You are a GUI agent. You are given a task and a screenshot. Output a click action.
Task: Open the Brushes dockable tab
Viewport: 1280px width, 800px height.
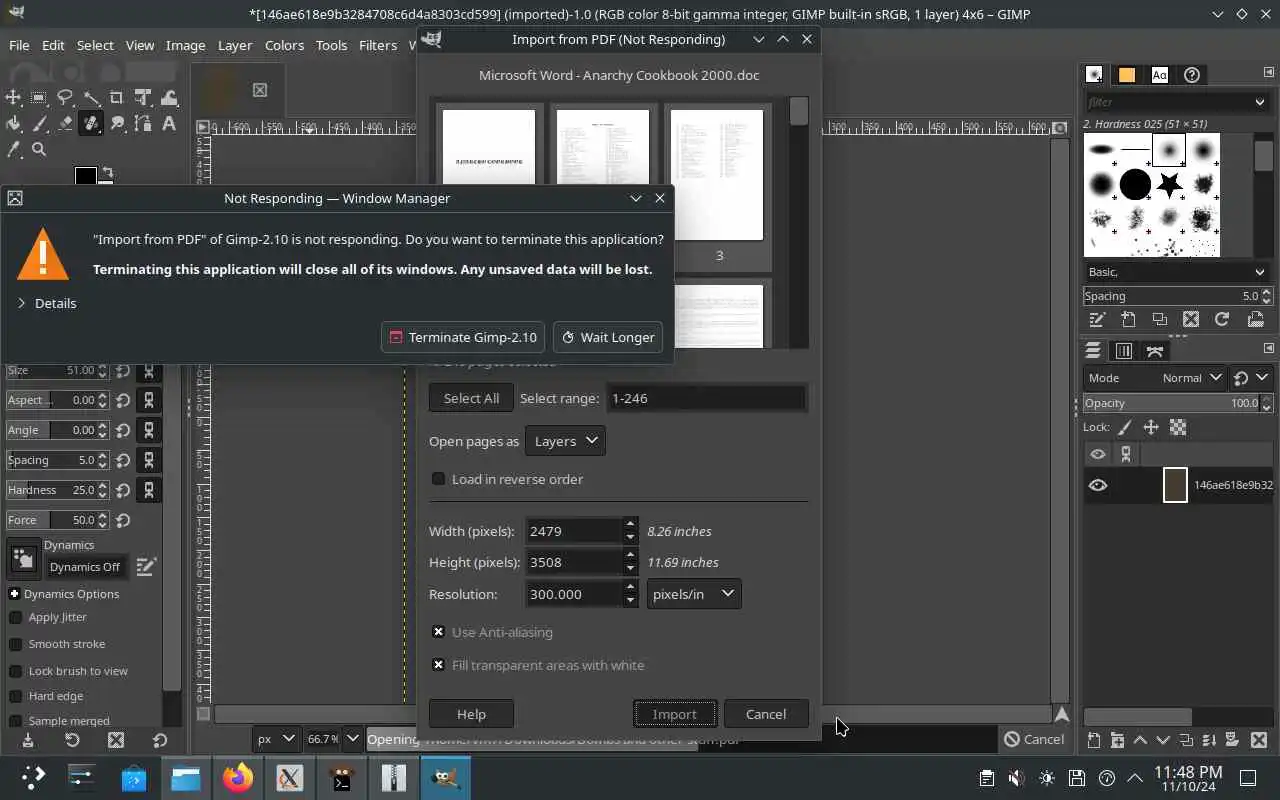(x=1095, y=75)
